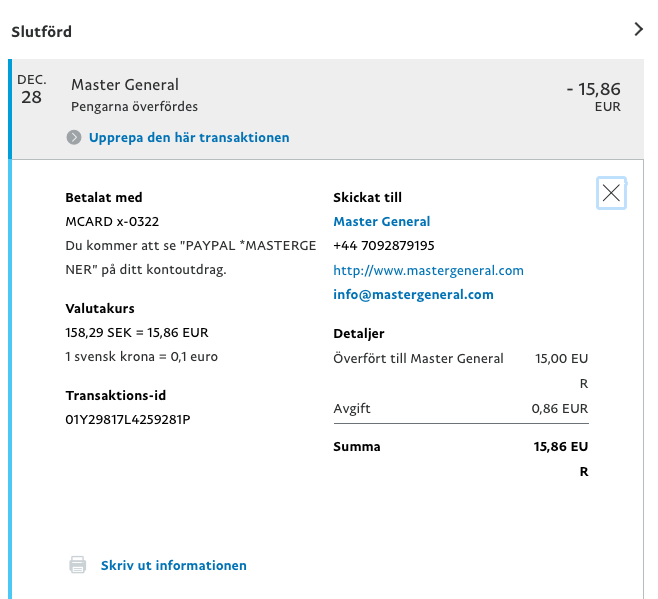Click the Avgift fee row
This screenshot has width=658, height=599.
tap(461, 408)
